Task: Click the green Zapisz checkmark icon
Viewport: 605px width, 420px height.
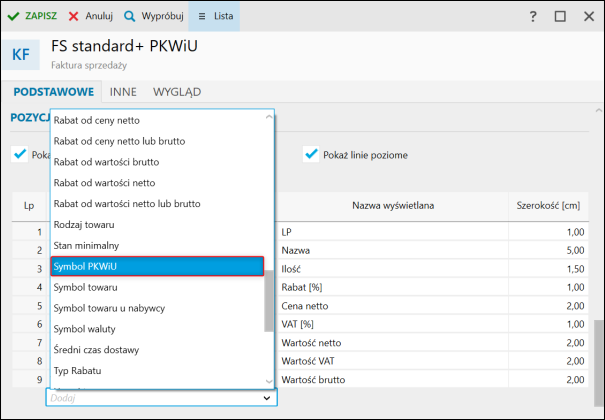Action: point(14,17)
